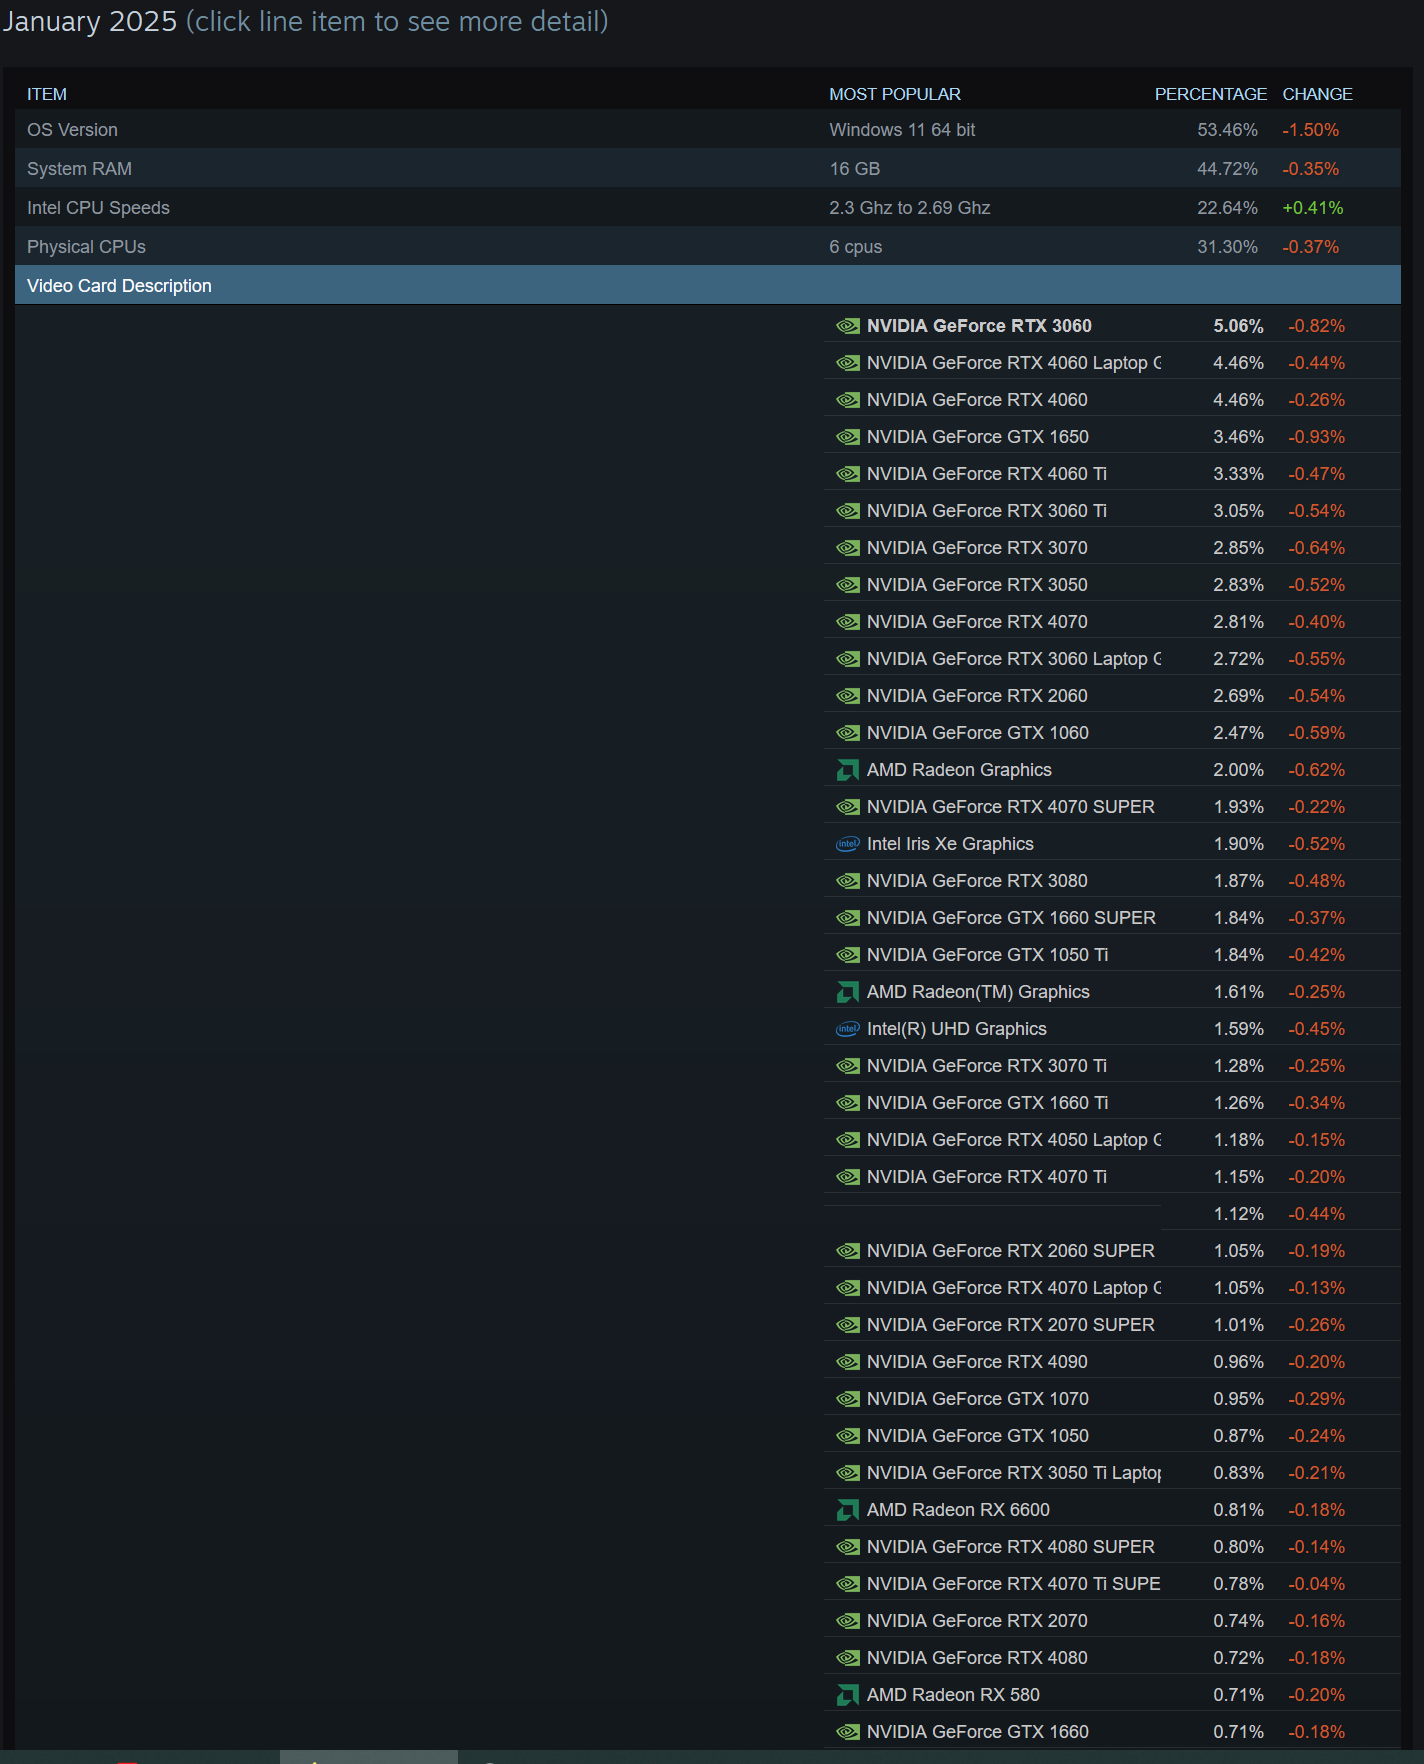Click RTX 4050 Laptop GPU entry
The image size is (1424, 1764).
click(1014, 1140)
